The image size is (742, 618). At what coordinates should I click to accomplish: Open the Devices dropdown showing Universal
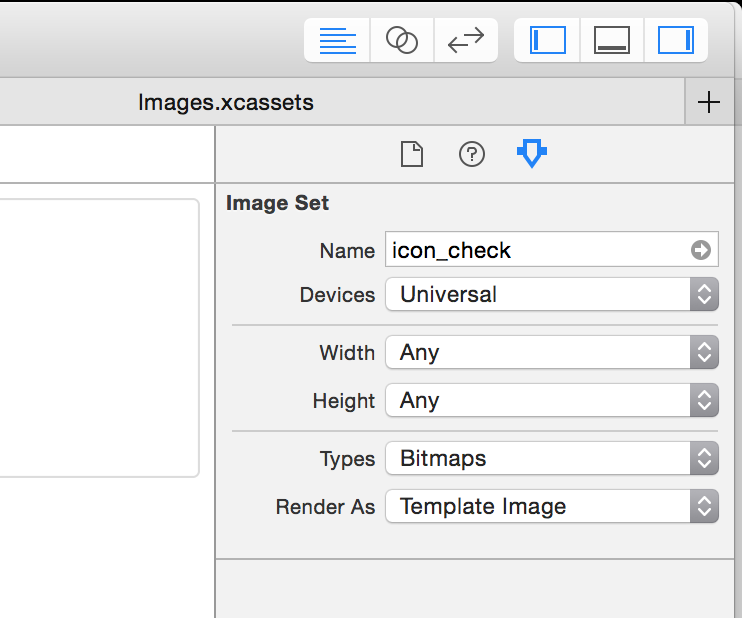[x=552, y=294]
